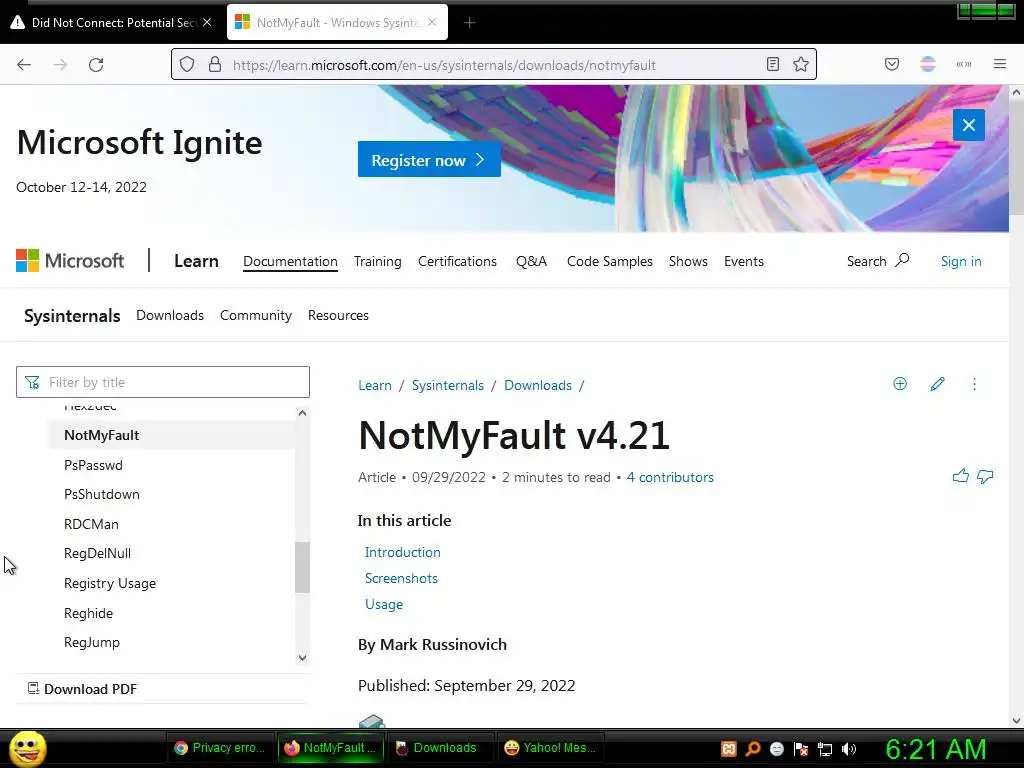Open the Firefox hamburger menu
This screenshot has height=768, width=1024.
(1000, 64)
